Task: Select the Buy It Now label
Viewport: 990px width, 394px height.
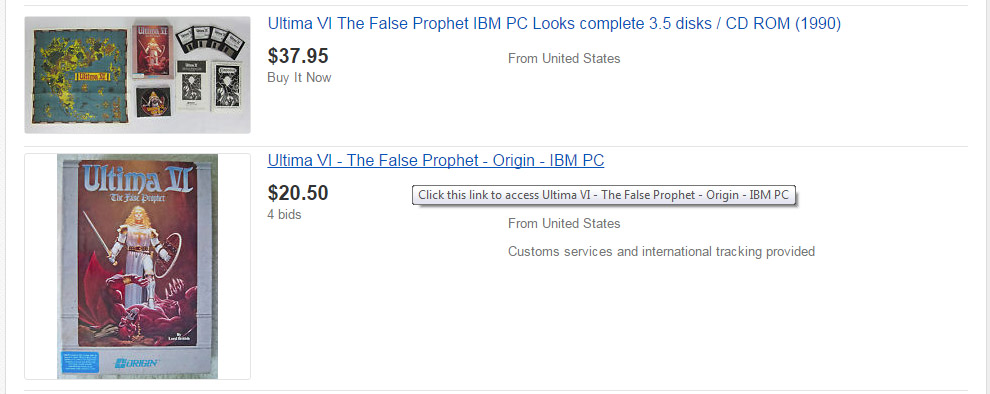Action: point(299,78)
